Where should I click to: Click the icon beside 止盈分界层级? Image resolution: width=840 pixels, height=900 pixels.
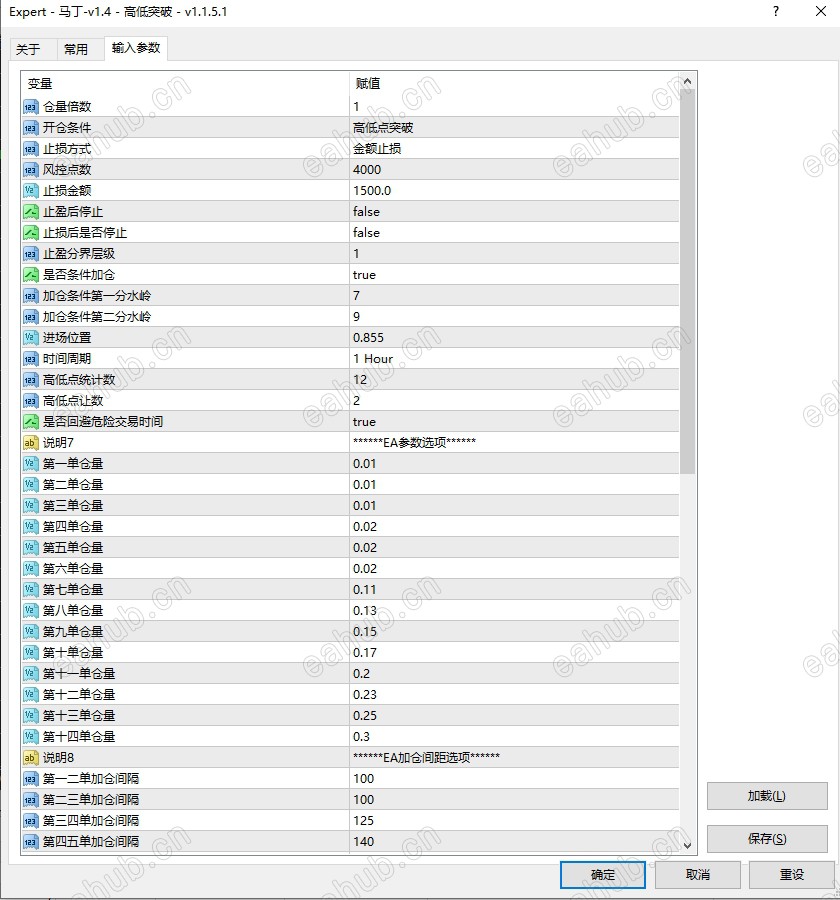30,254
